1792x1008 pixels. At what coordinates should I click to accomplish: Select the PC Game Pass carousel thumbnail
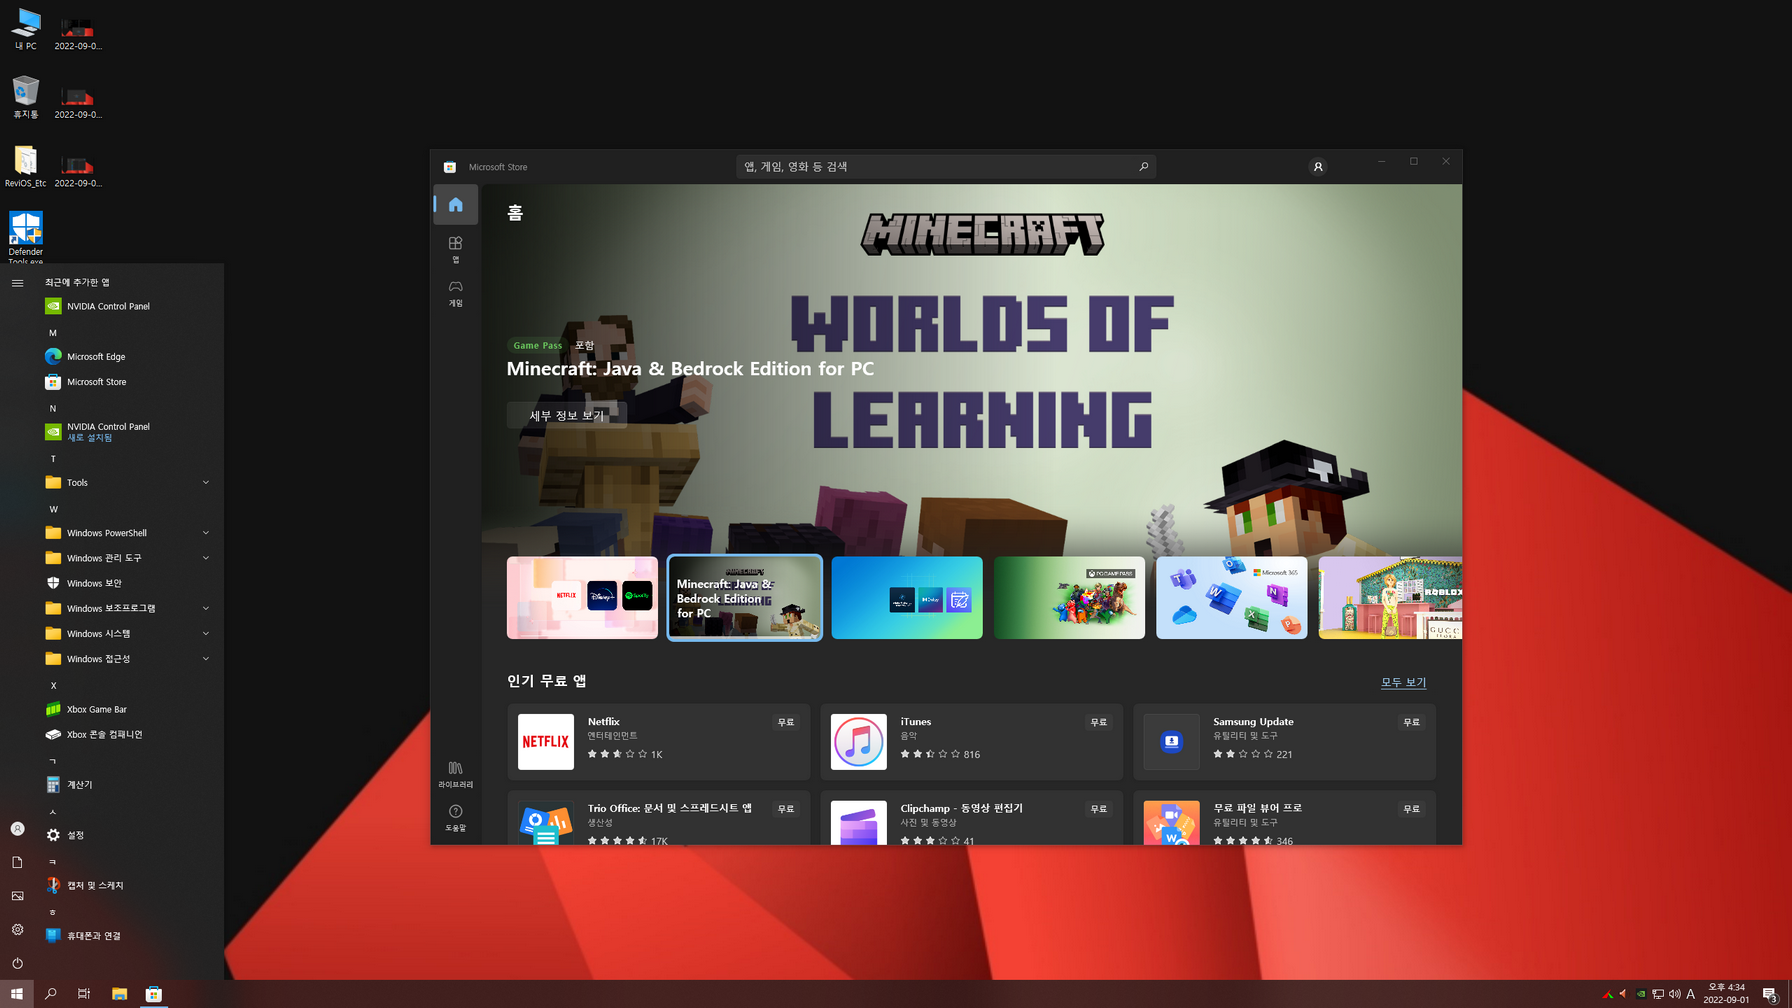(x=1069, y=598)
